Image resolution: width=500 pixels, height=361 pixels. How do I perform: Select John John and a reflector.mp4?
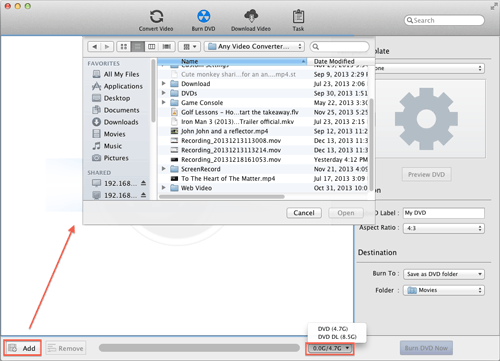click(263, 131)
